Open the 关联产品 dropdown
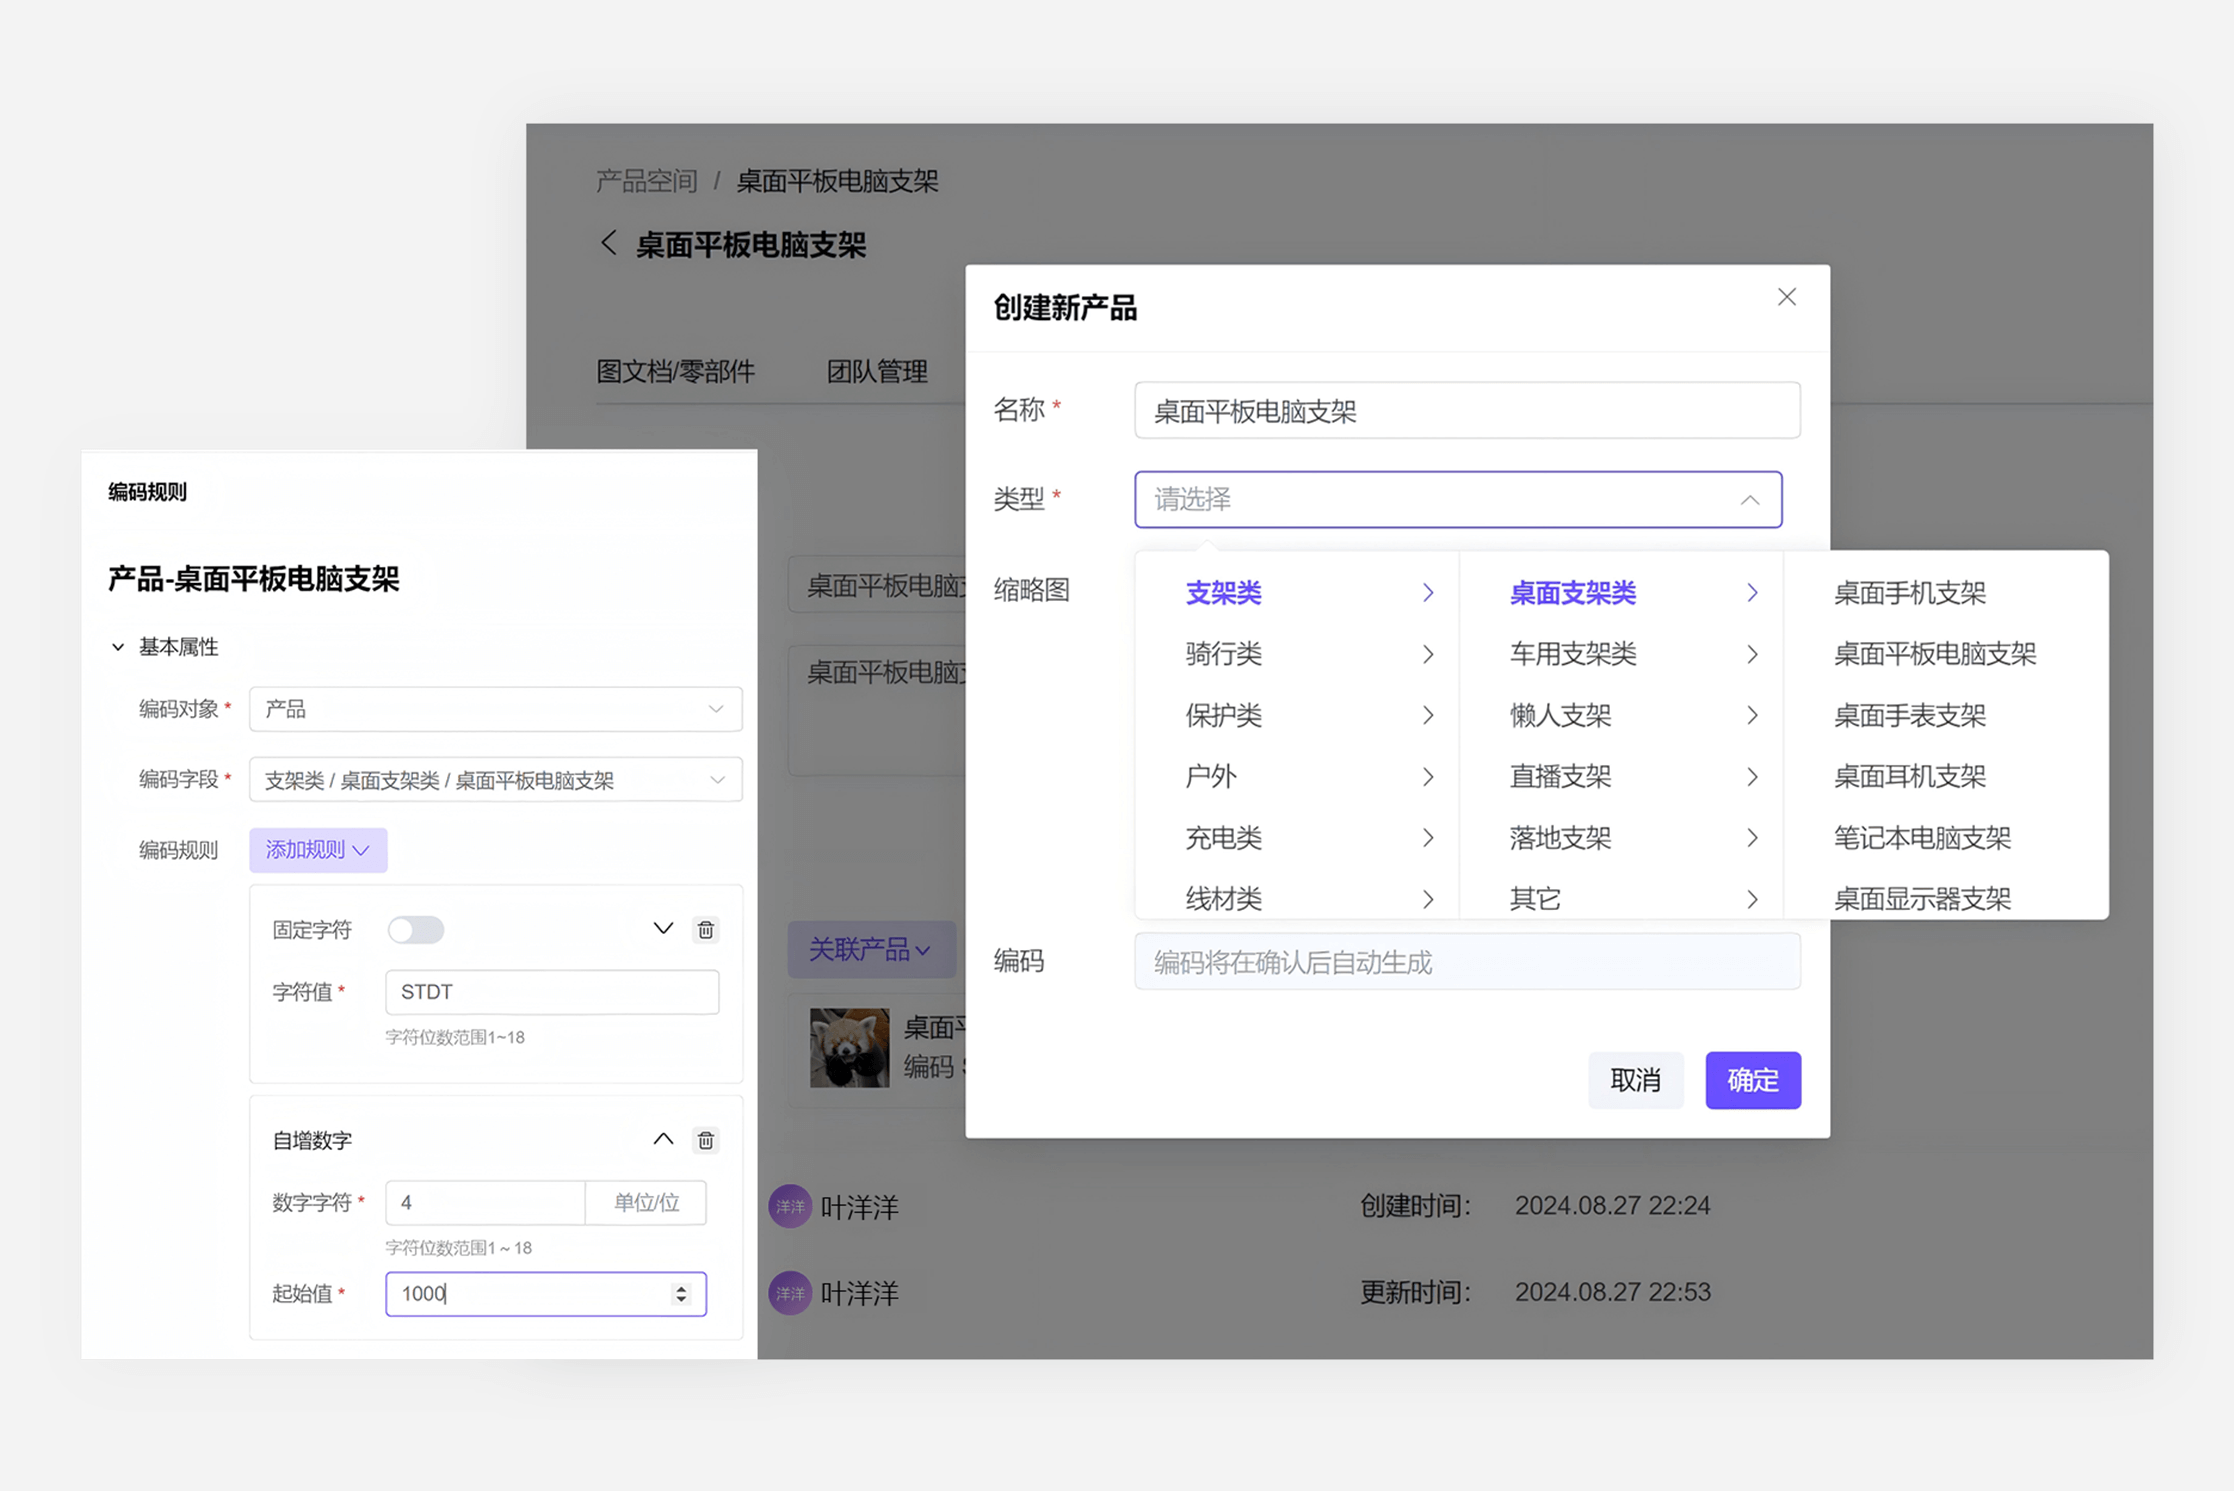The width and height of the screenshot is (2234, 1491). coord(871,949)
